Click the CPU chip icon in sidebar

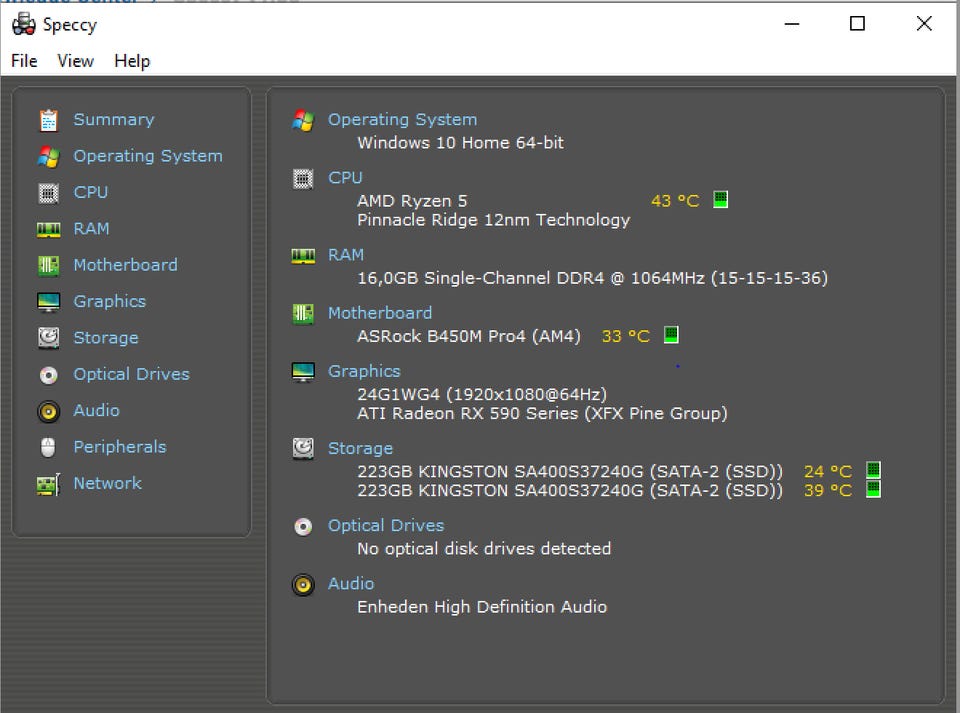48,192
